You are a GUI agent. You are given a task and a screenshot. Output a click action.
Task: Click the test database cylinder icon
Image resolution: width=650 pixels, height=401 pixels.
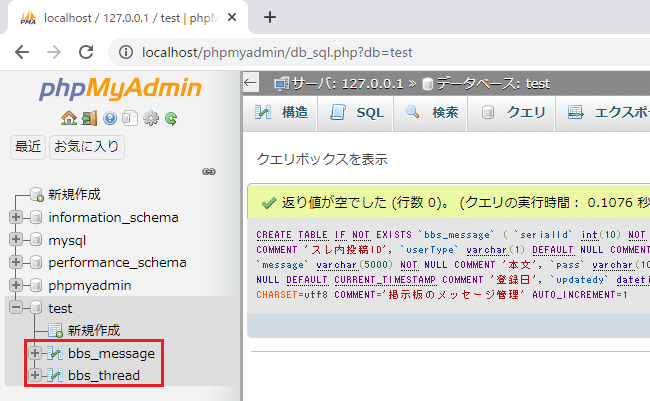pos(36,308)
